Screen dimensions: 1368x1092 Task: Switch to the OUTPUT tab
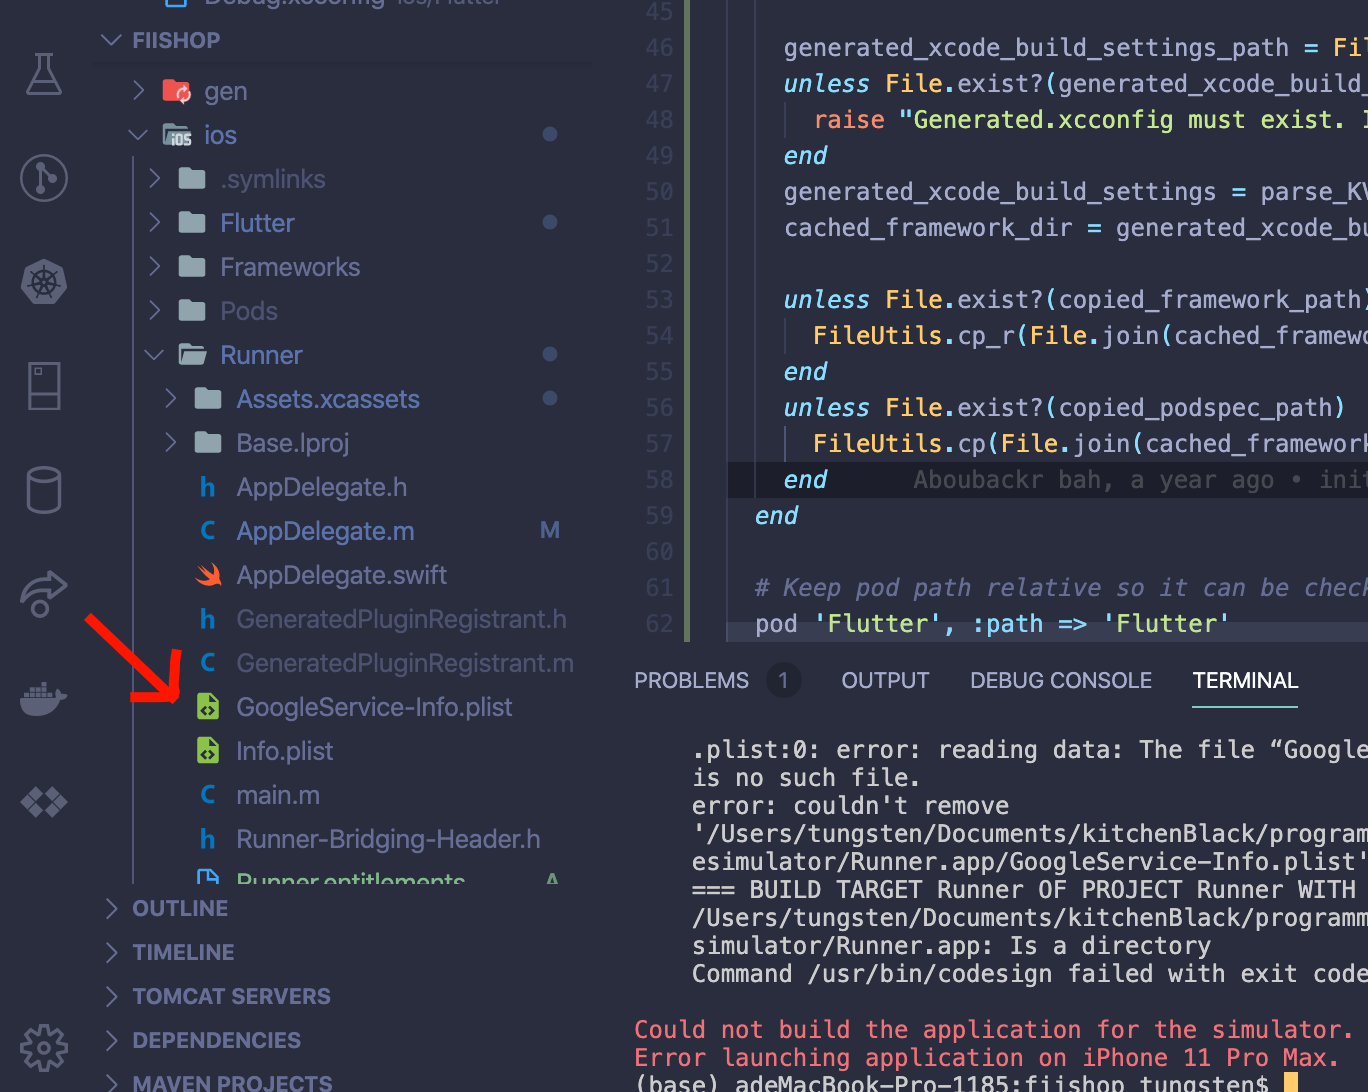click(x=885, y=680)
